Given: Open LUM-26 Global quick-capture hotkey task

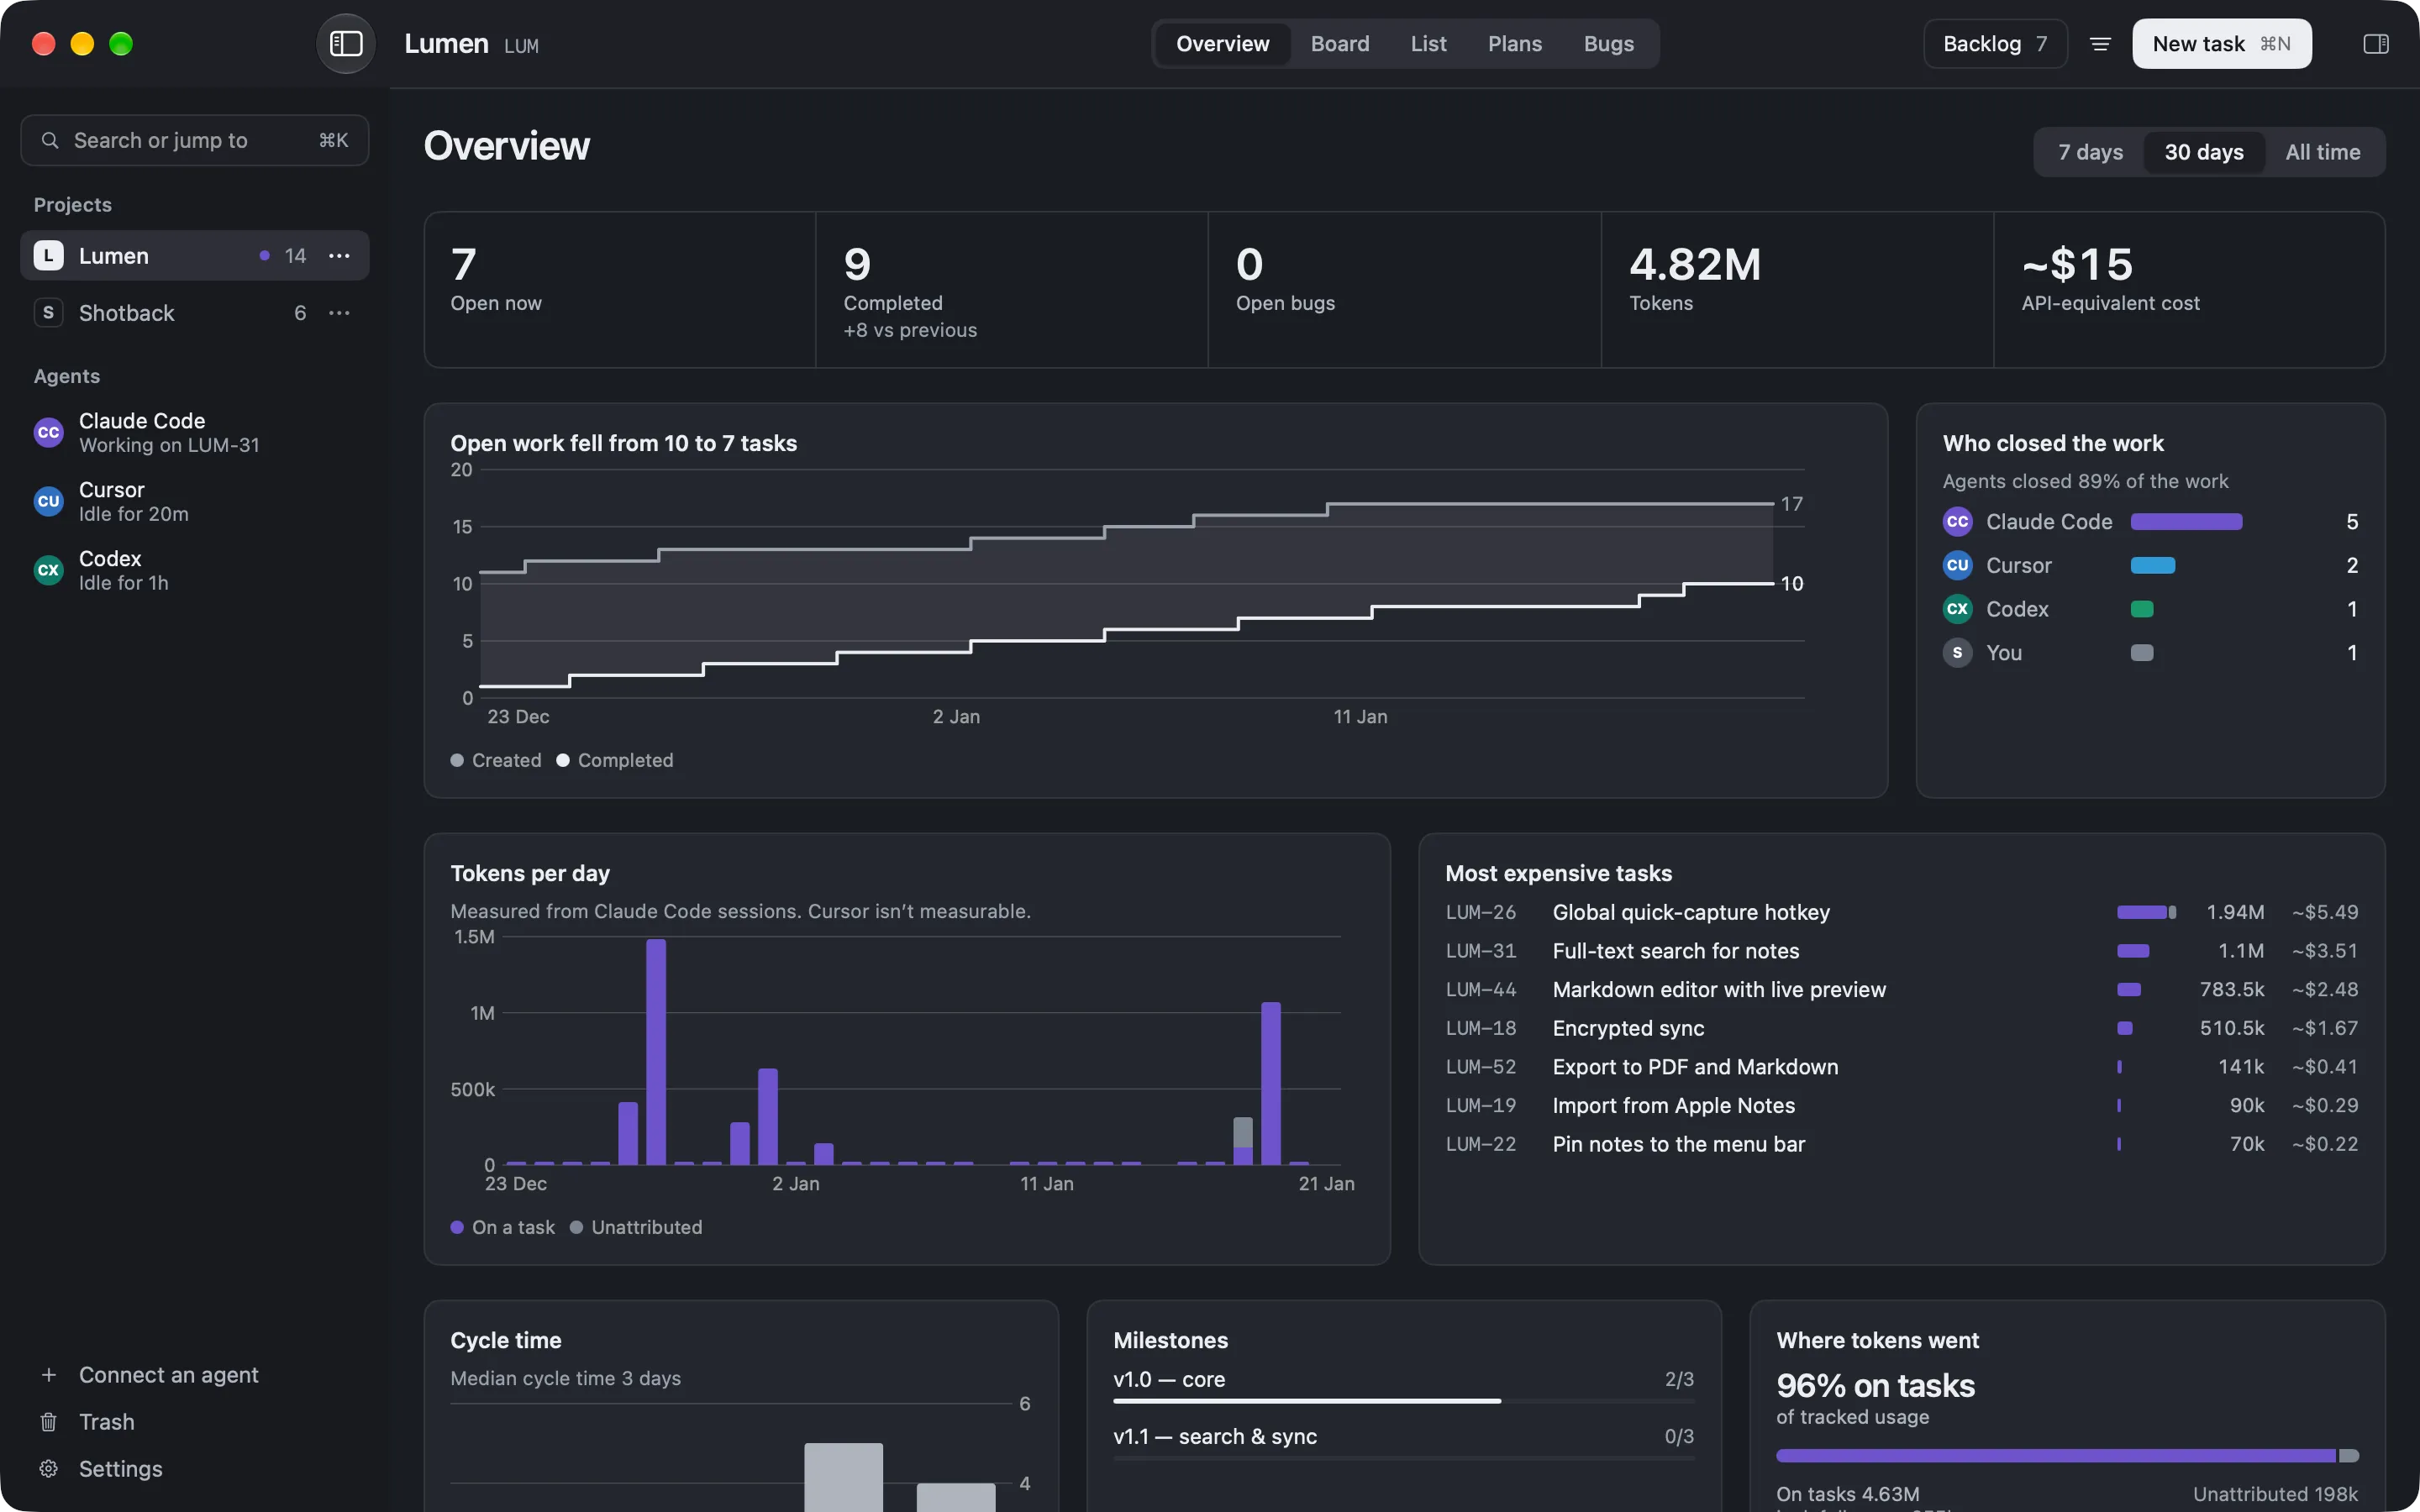Looking at the screenshot, I should click(x=1901, y=912).
